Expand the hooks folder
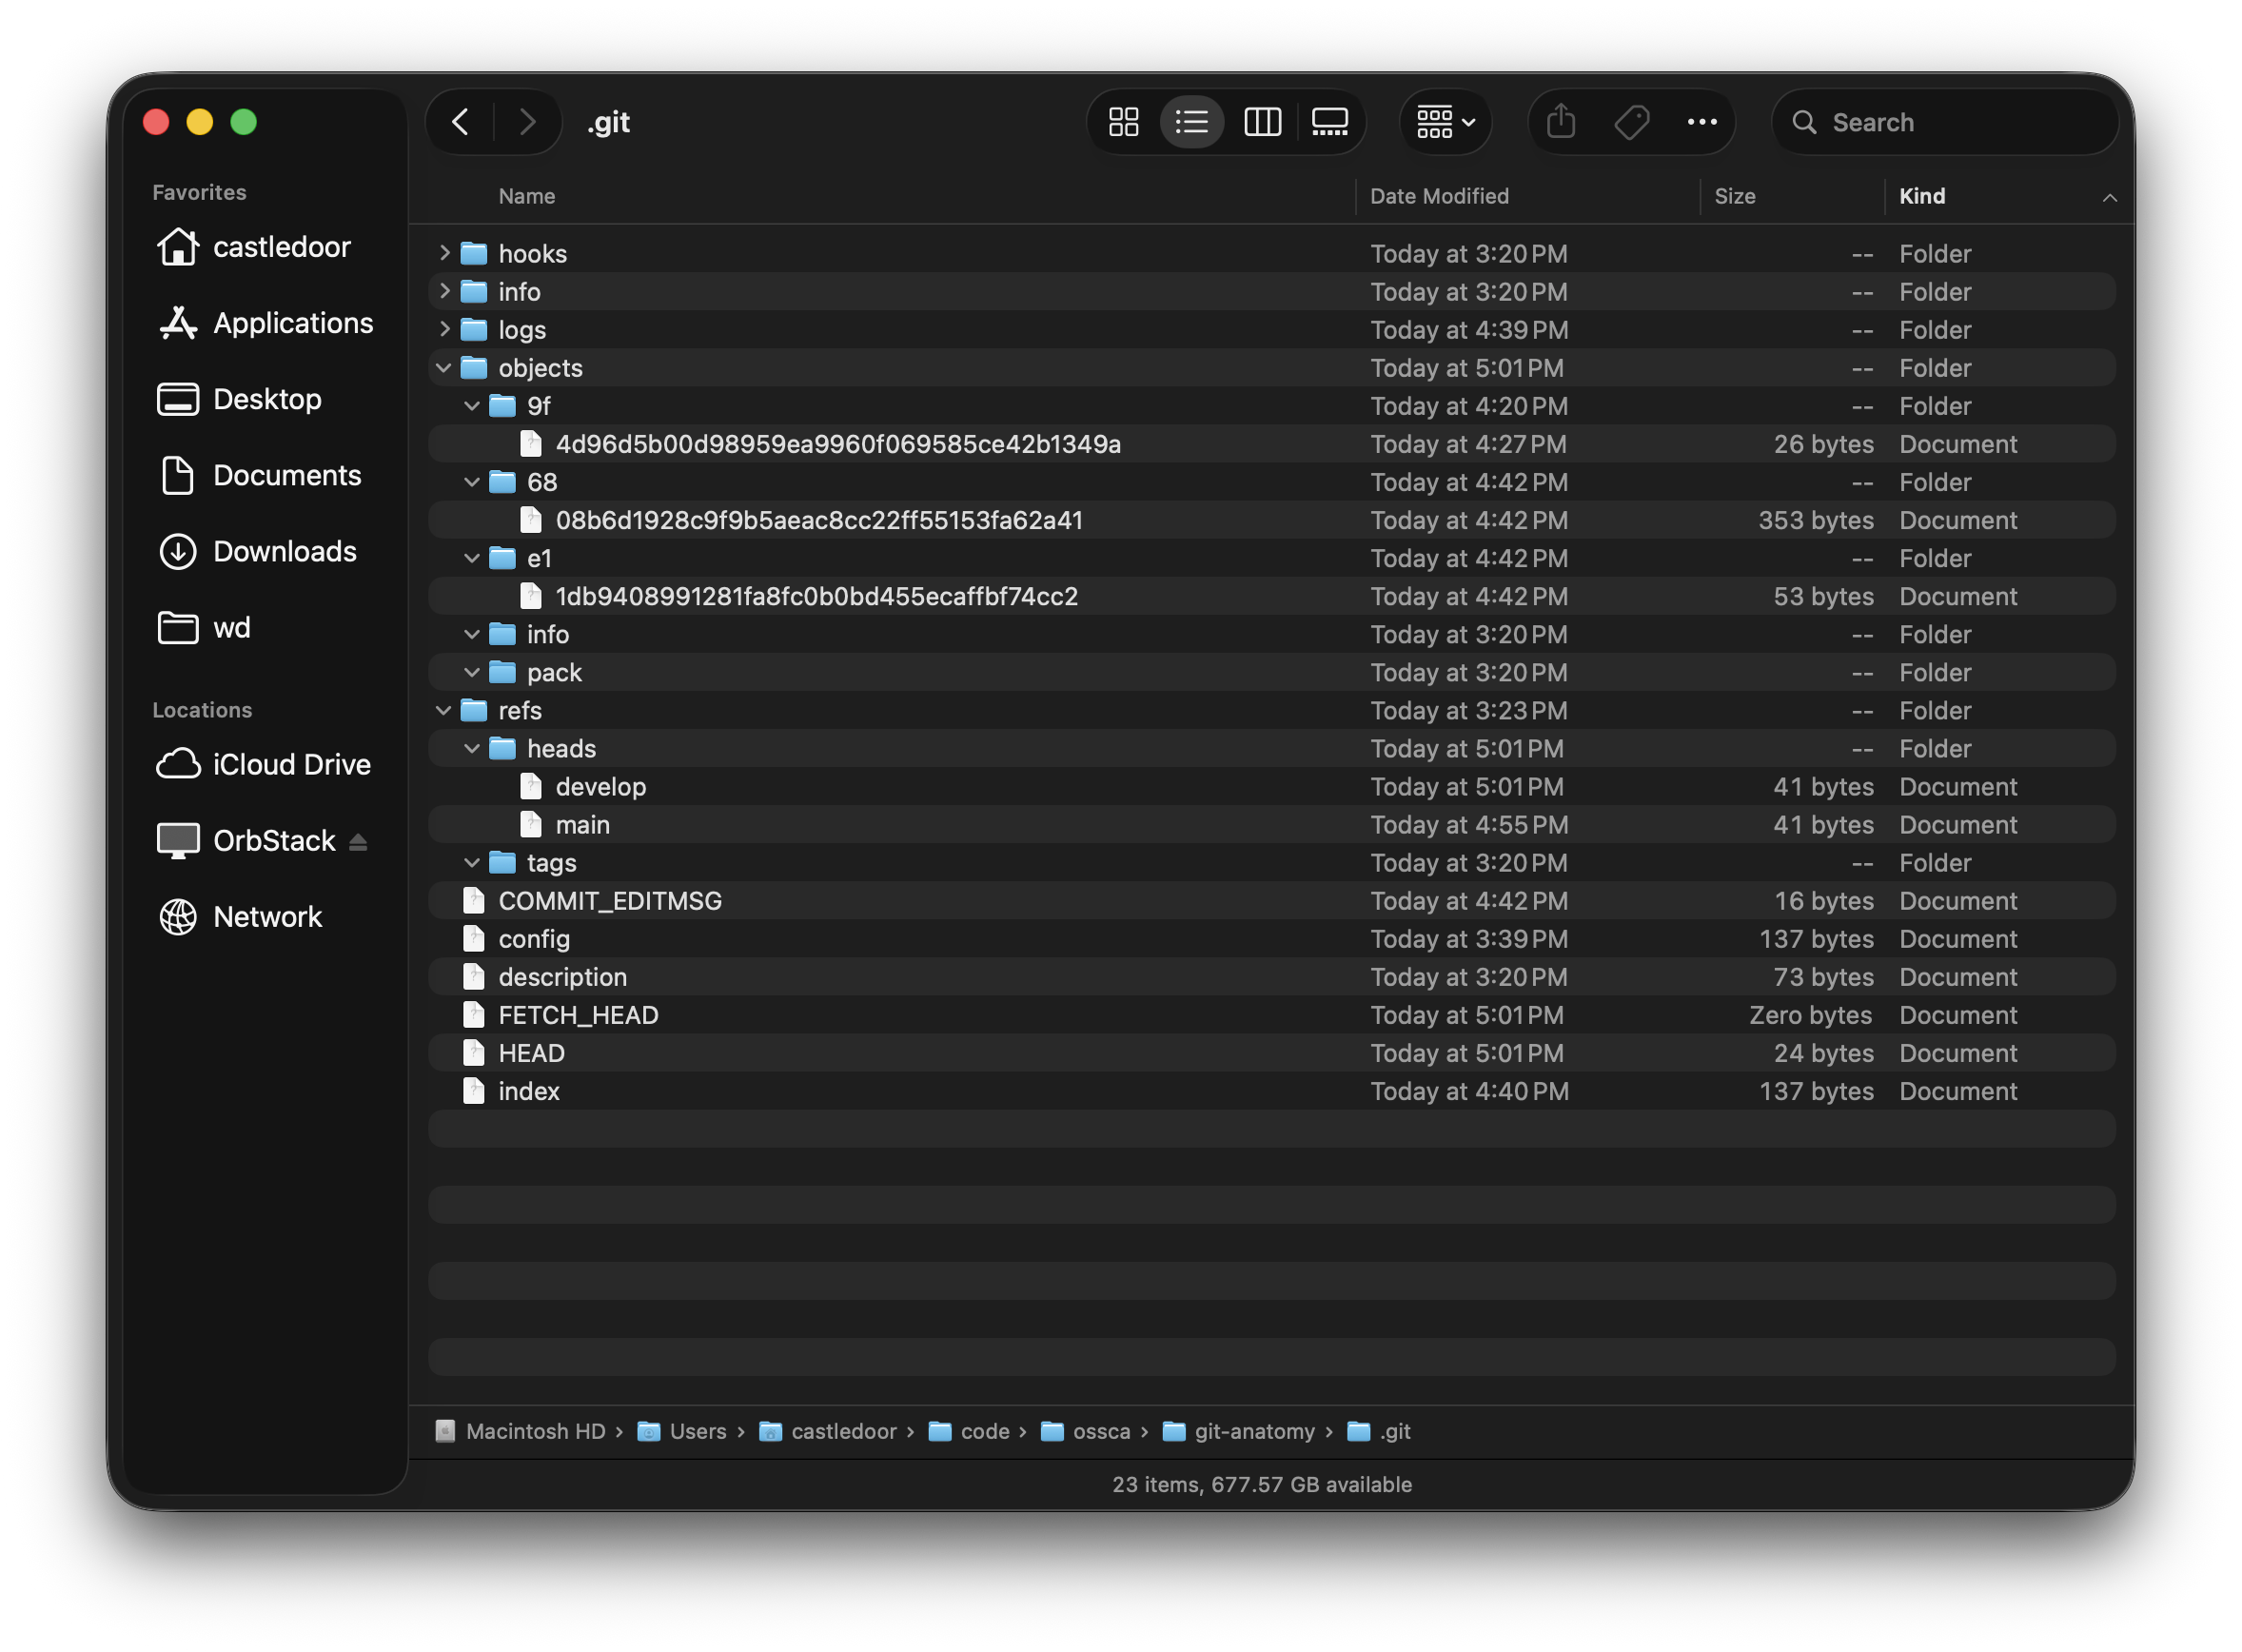This screenshot has width=2242, height=1652. [x=445, y=253]
